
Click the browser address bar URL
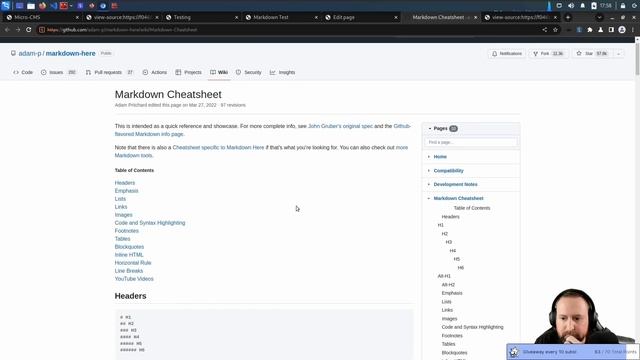122,30
